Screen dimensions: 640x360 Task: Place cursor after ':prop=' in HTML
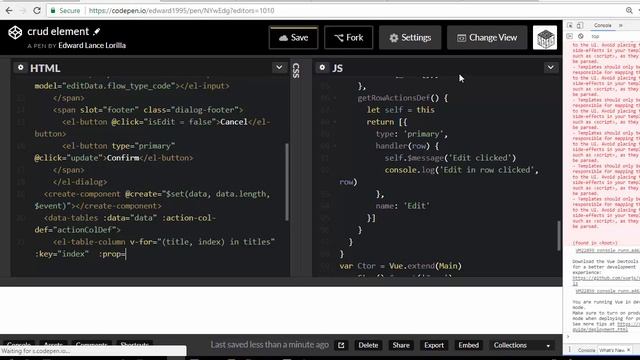[x=126, y=254]
